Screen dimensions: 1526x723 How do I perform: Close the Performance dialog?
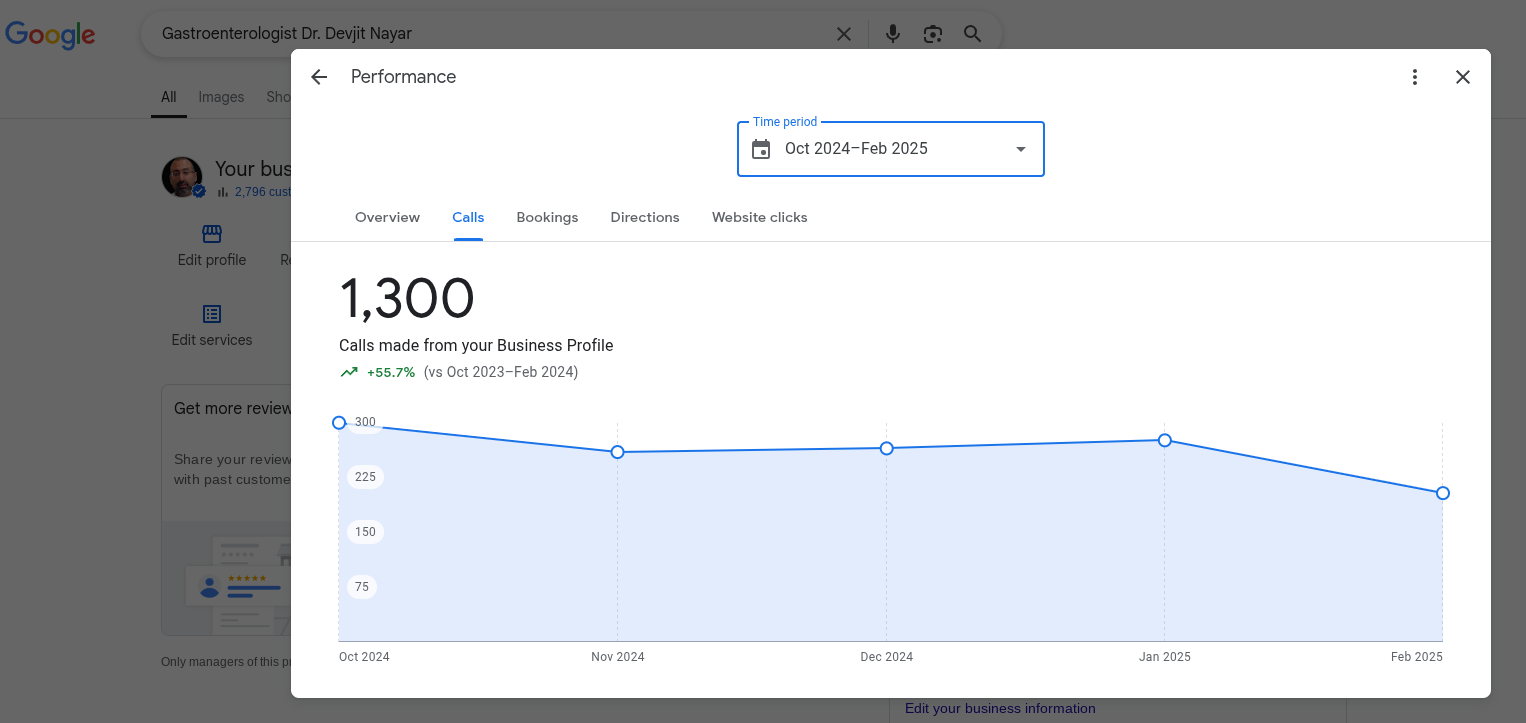(x=1462, y=77)
